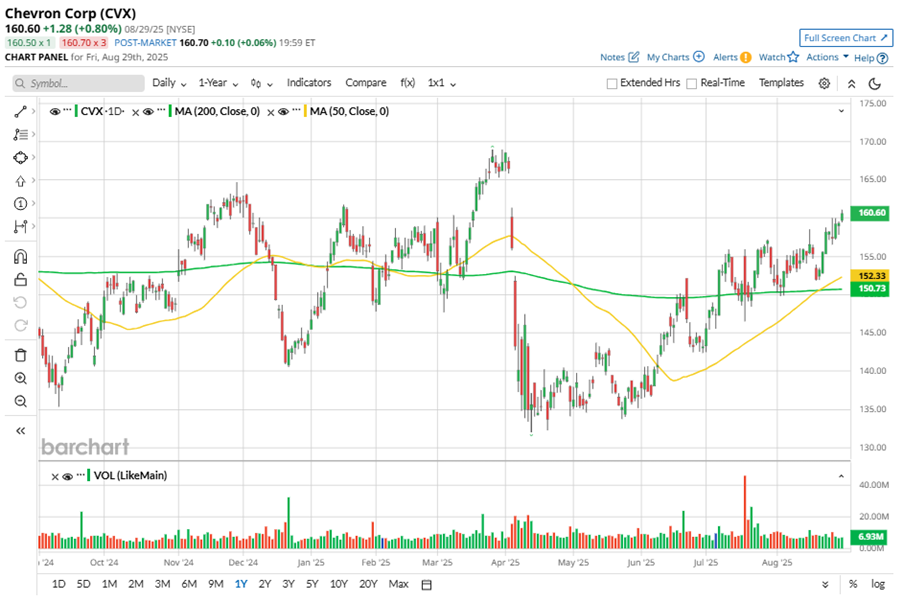Select the 6M time range
The height and width of the screenshot is (601, 903).
(189, 584)
